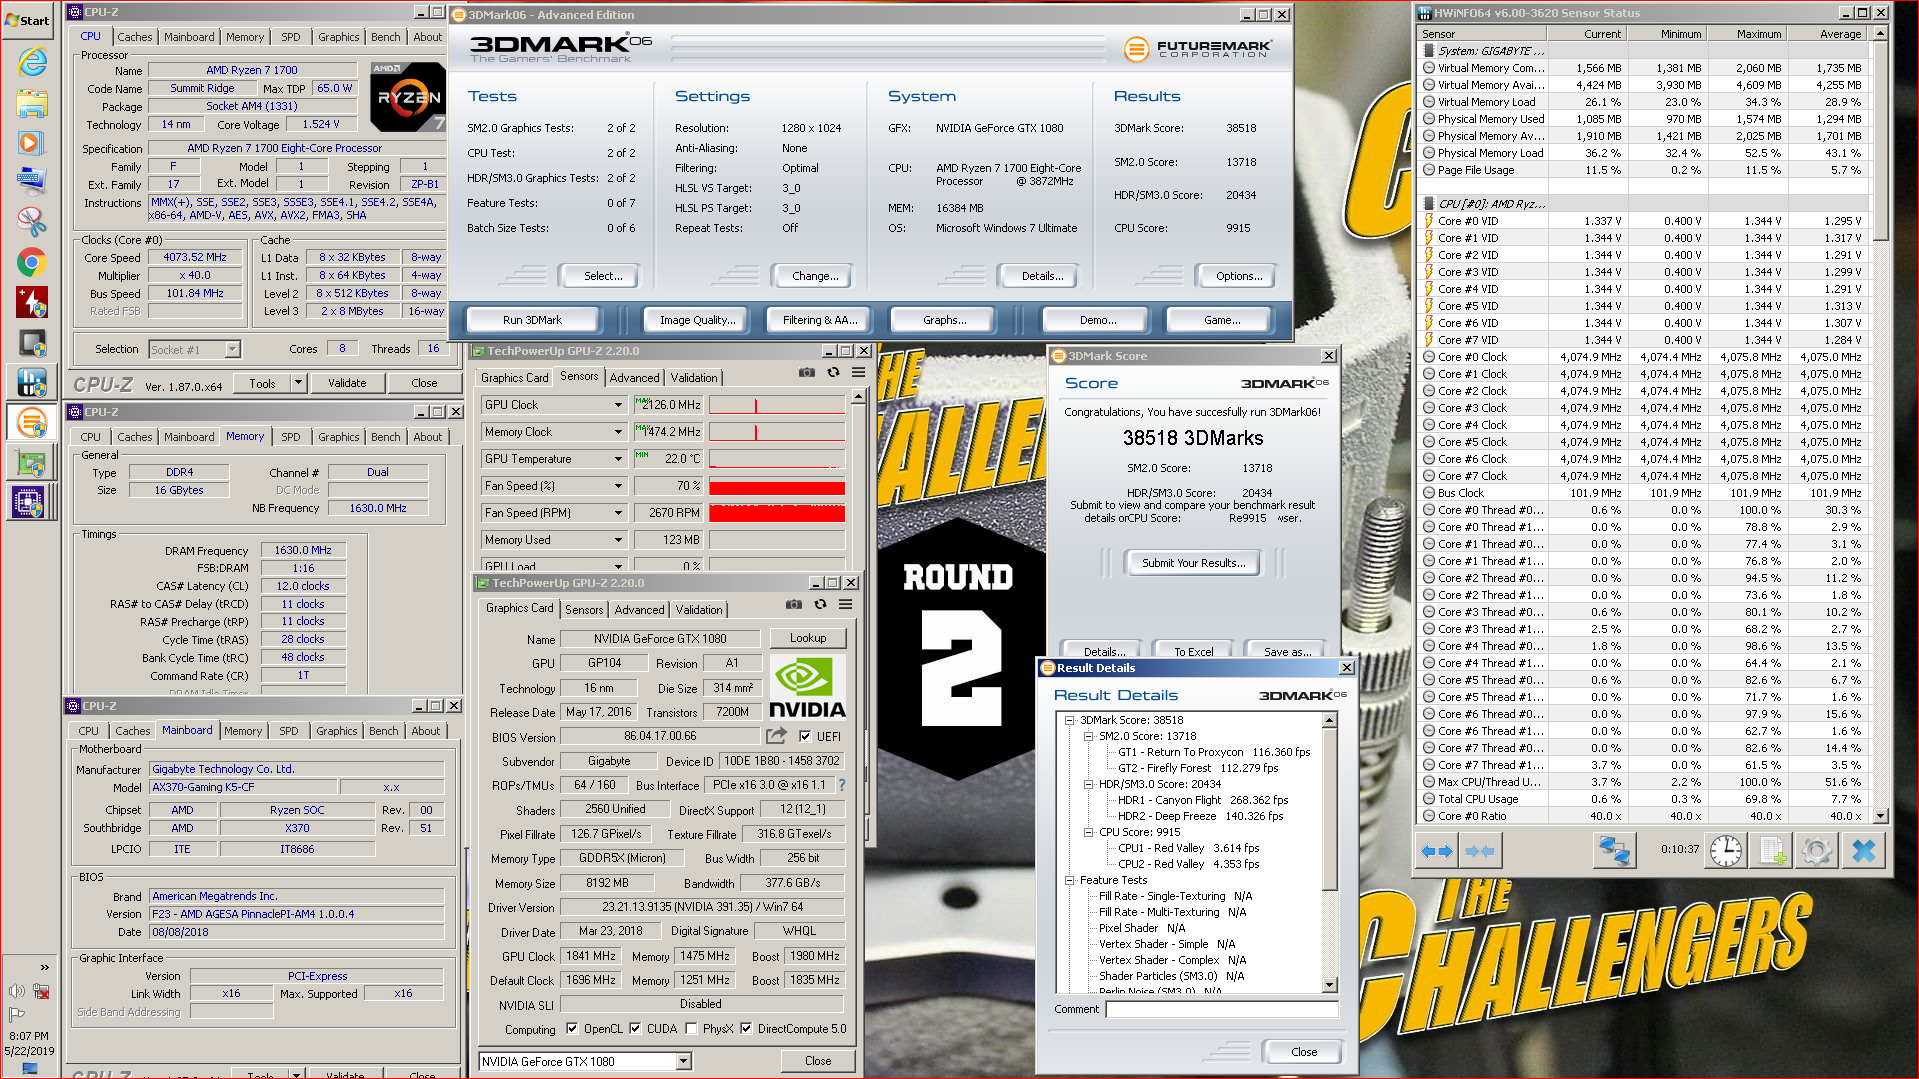1919x1079 pixels.
Task: Click Image Quality button in 3DMark06
Action: point(697,320)
